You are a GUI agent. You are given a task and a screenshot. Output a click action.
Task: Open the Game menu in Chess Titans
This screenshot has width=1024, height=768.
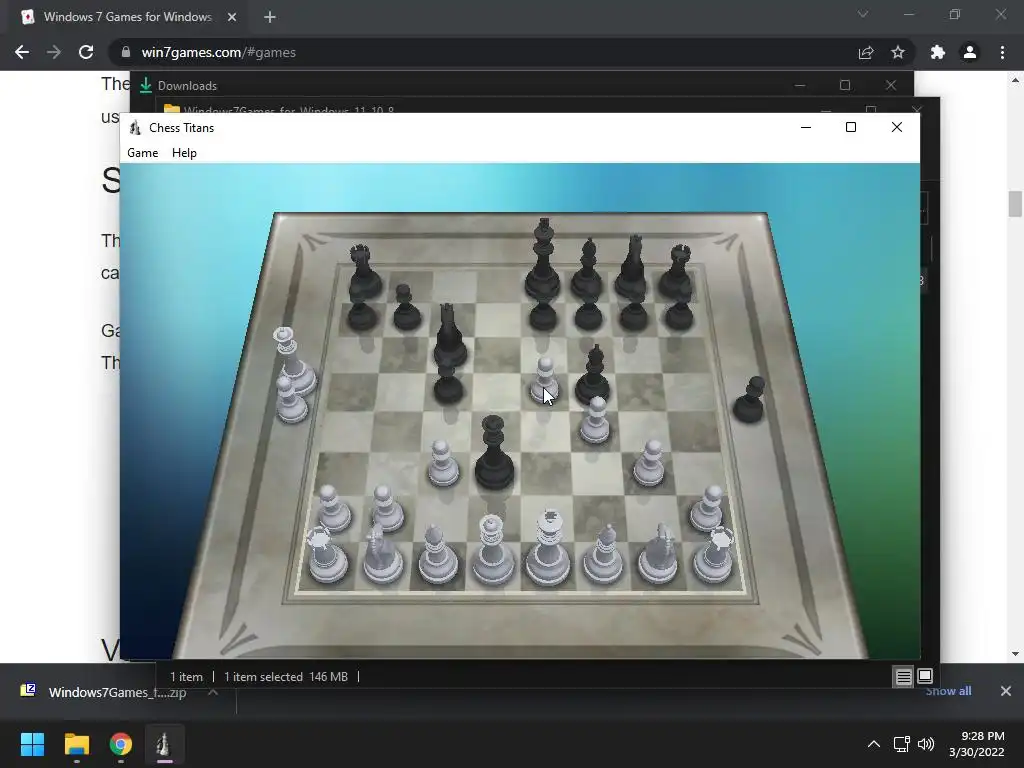point(142,153)
